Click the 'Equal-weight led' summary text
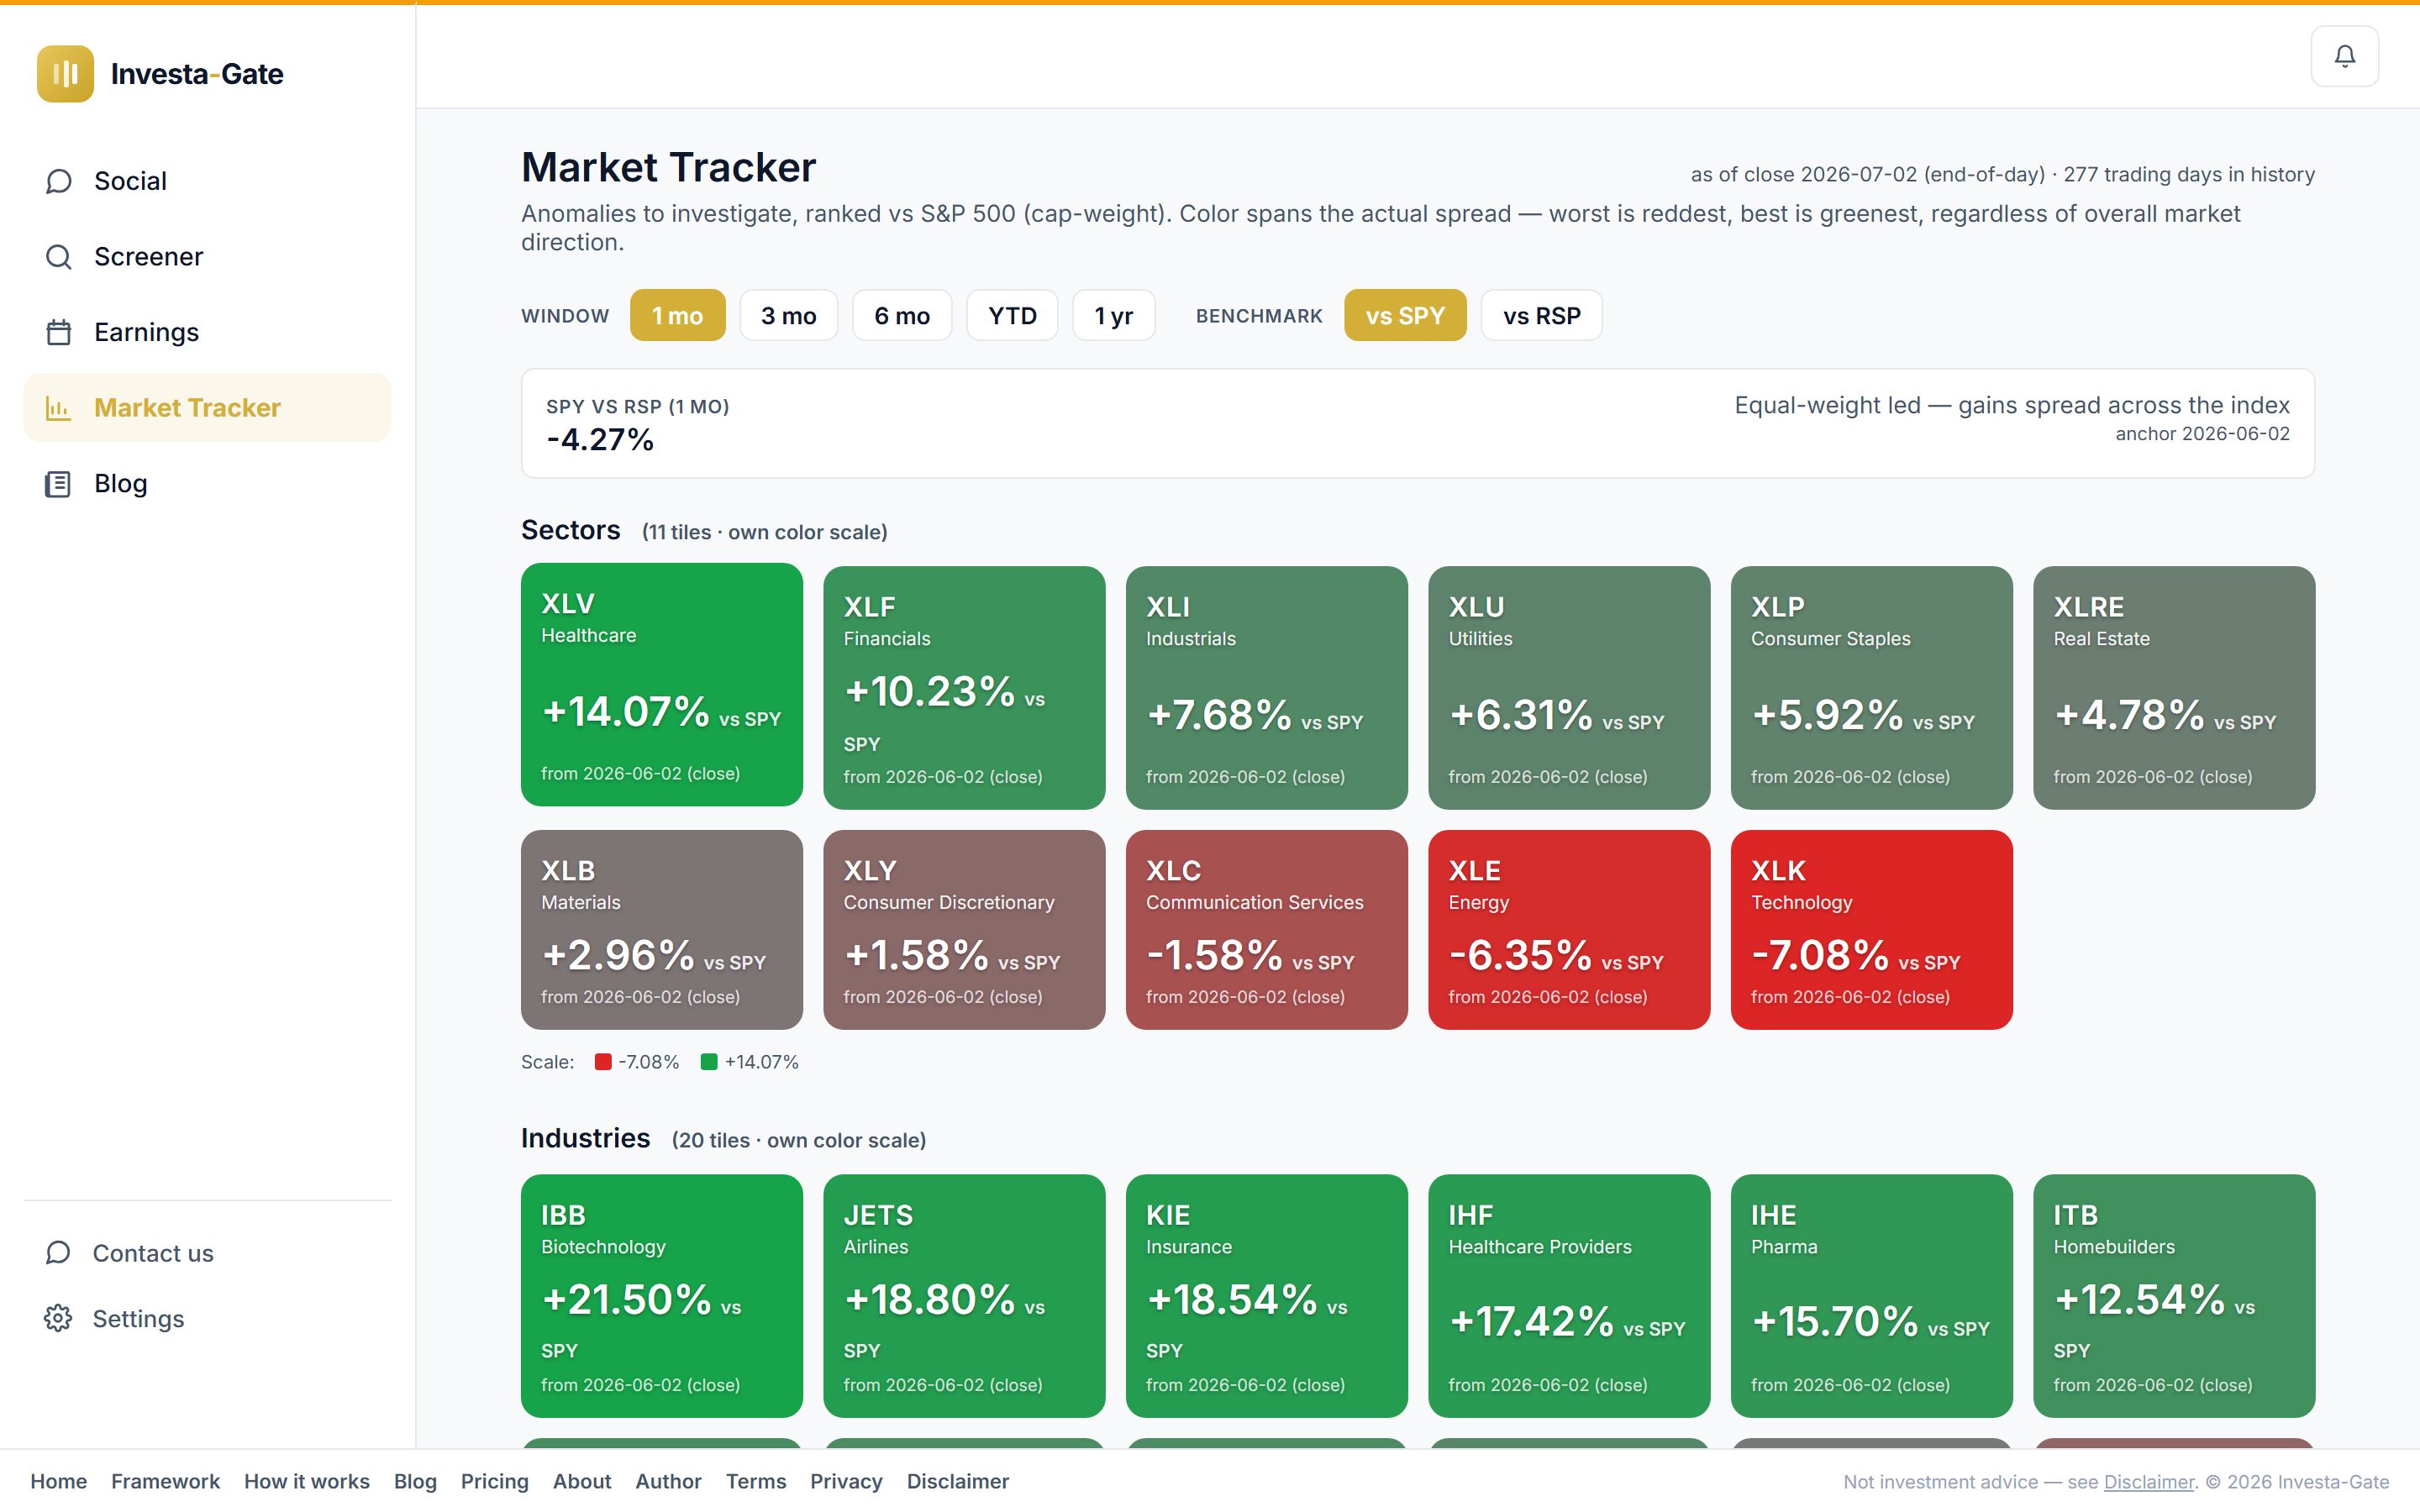The image size is (2420, 1512). (2012, 405)
